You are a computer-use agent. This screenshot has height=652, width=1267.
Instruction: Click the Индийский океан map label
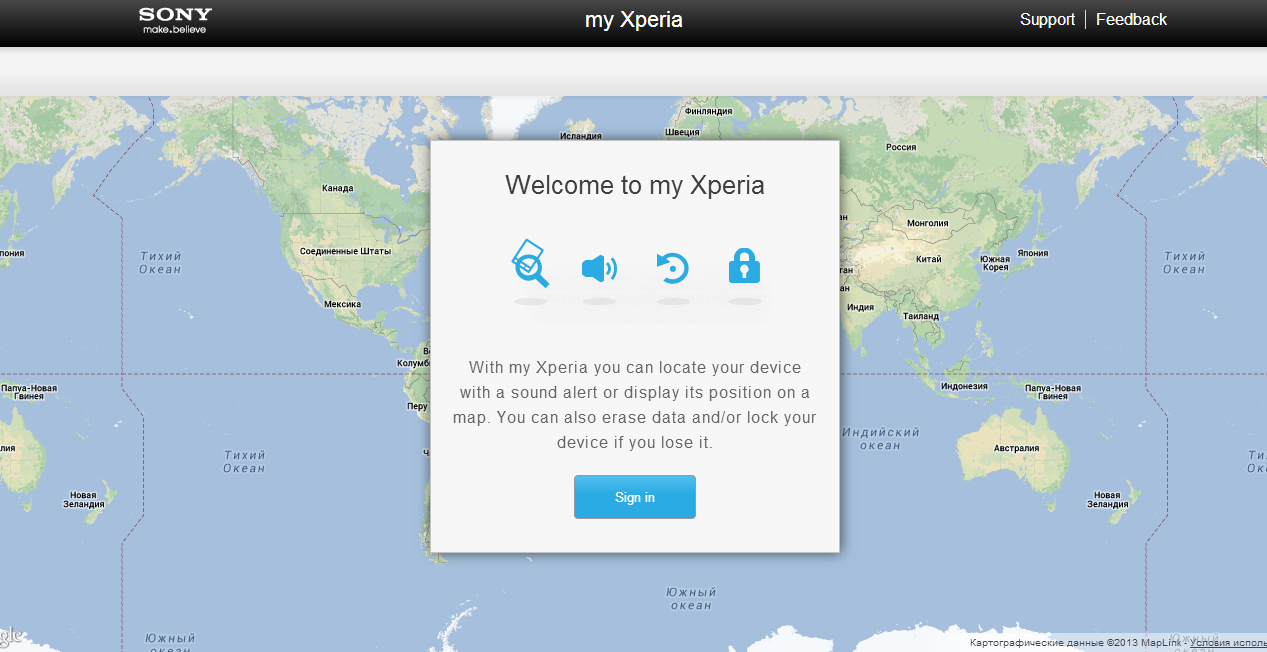(881, 439)
